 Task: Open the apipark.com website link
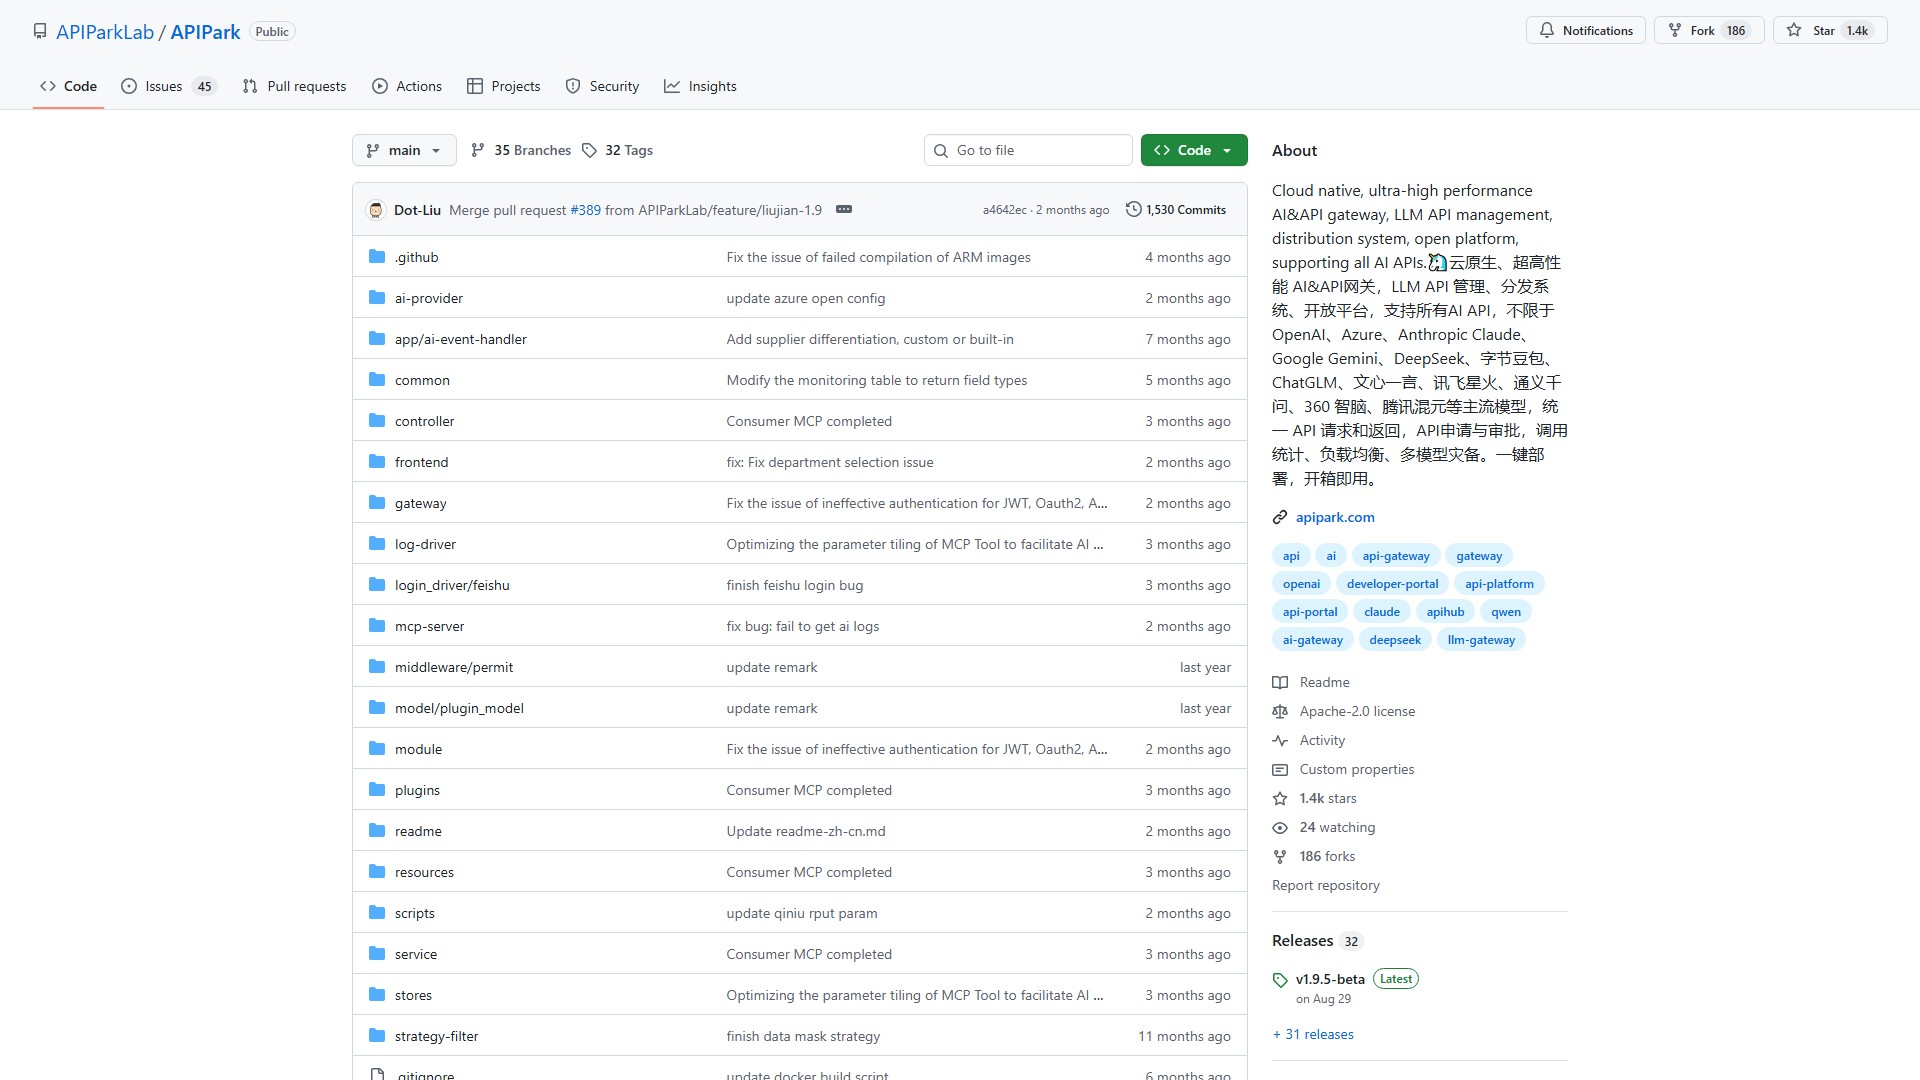[x=1335, y=517]
